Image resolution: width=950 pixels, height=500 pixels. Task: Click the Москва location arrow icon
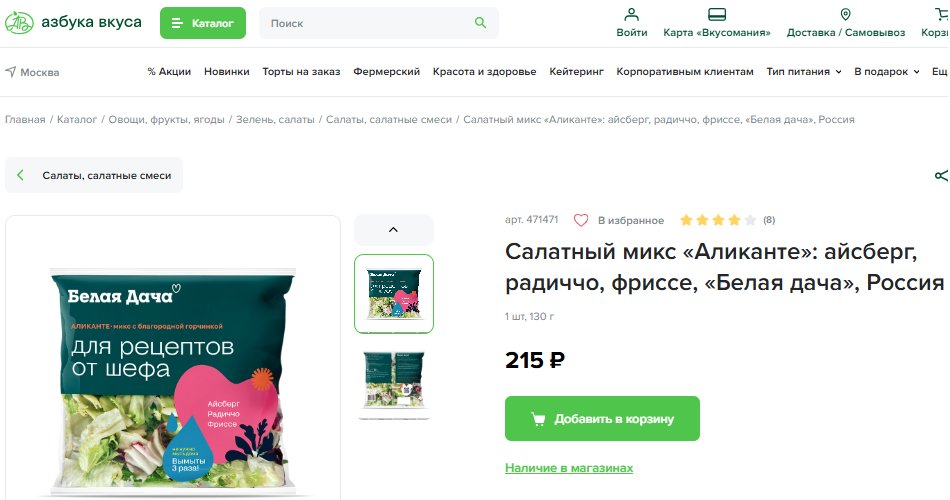(x=11, y=72)
